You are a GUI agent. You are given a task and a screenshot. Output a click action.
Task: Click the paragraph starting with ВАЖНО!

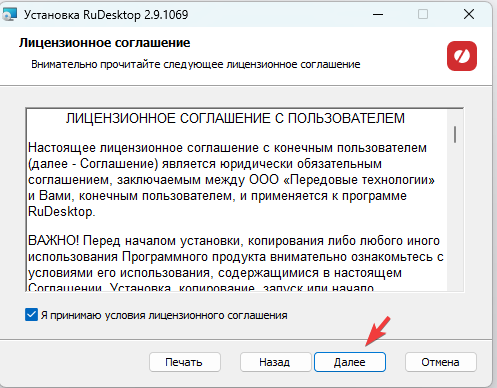point(236,264)
